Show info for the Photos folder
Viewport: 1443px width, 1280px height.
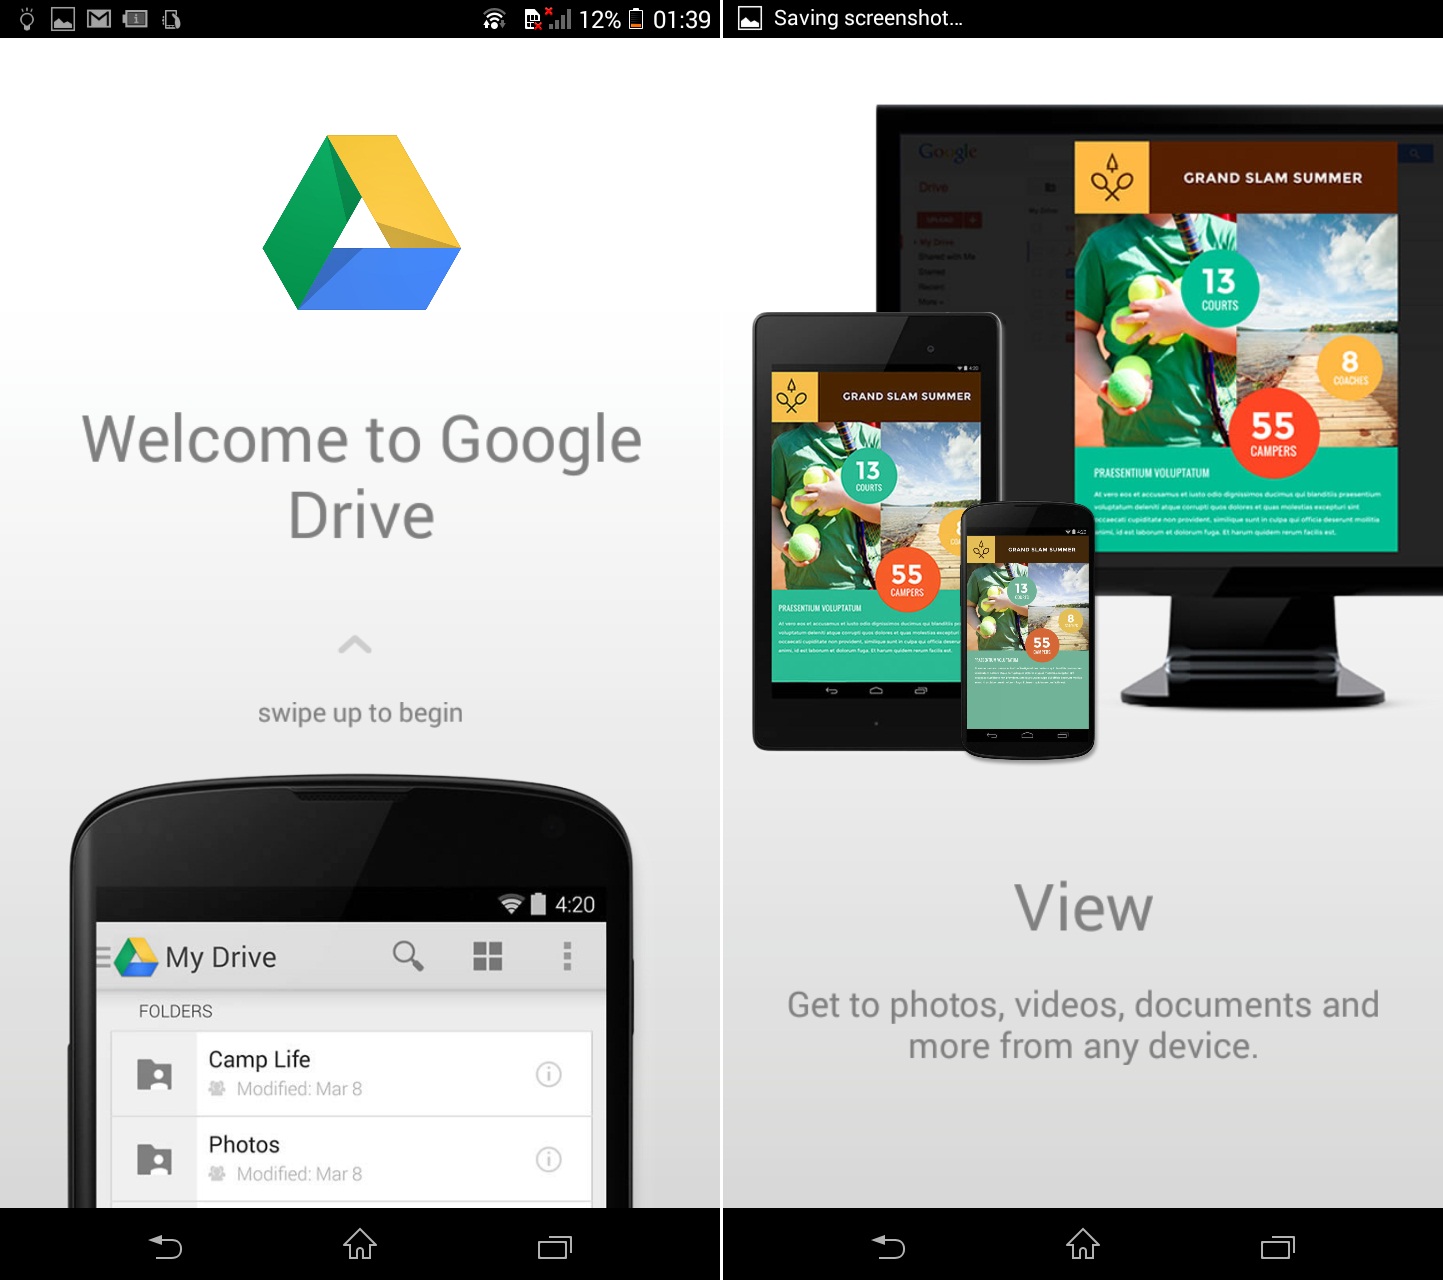click(x=549, y=1159)
